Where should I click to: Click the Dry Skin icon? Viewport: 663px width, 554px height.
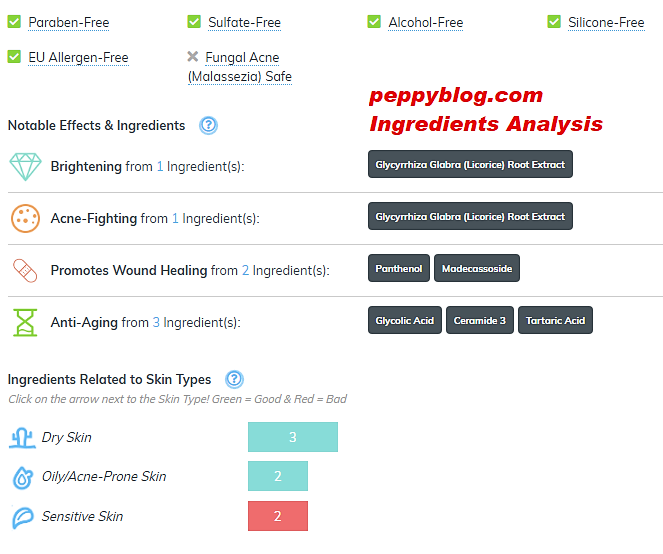click(x=22, y=437)
